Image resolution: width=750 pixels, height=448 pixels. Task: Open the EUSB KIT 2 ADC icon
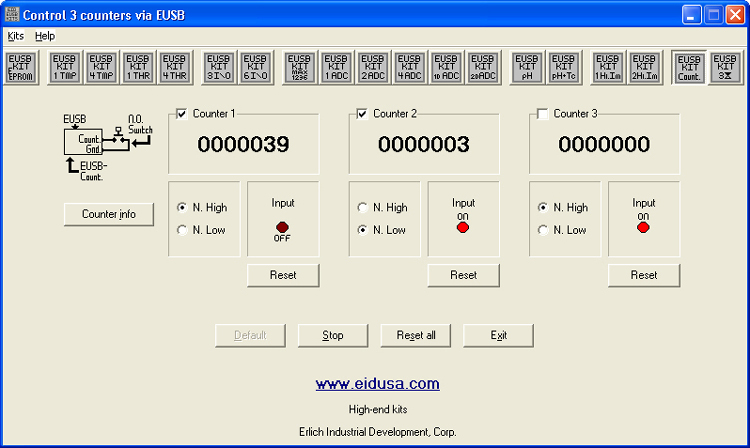point(373,67)
